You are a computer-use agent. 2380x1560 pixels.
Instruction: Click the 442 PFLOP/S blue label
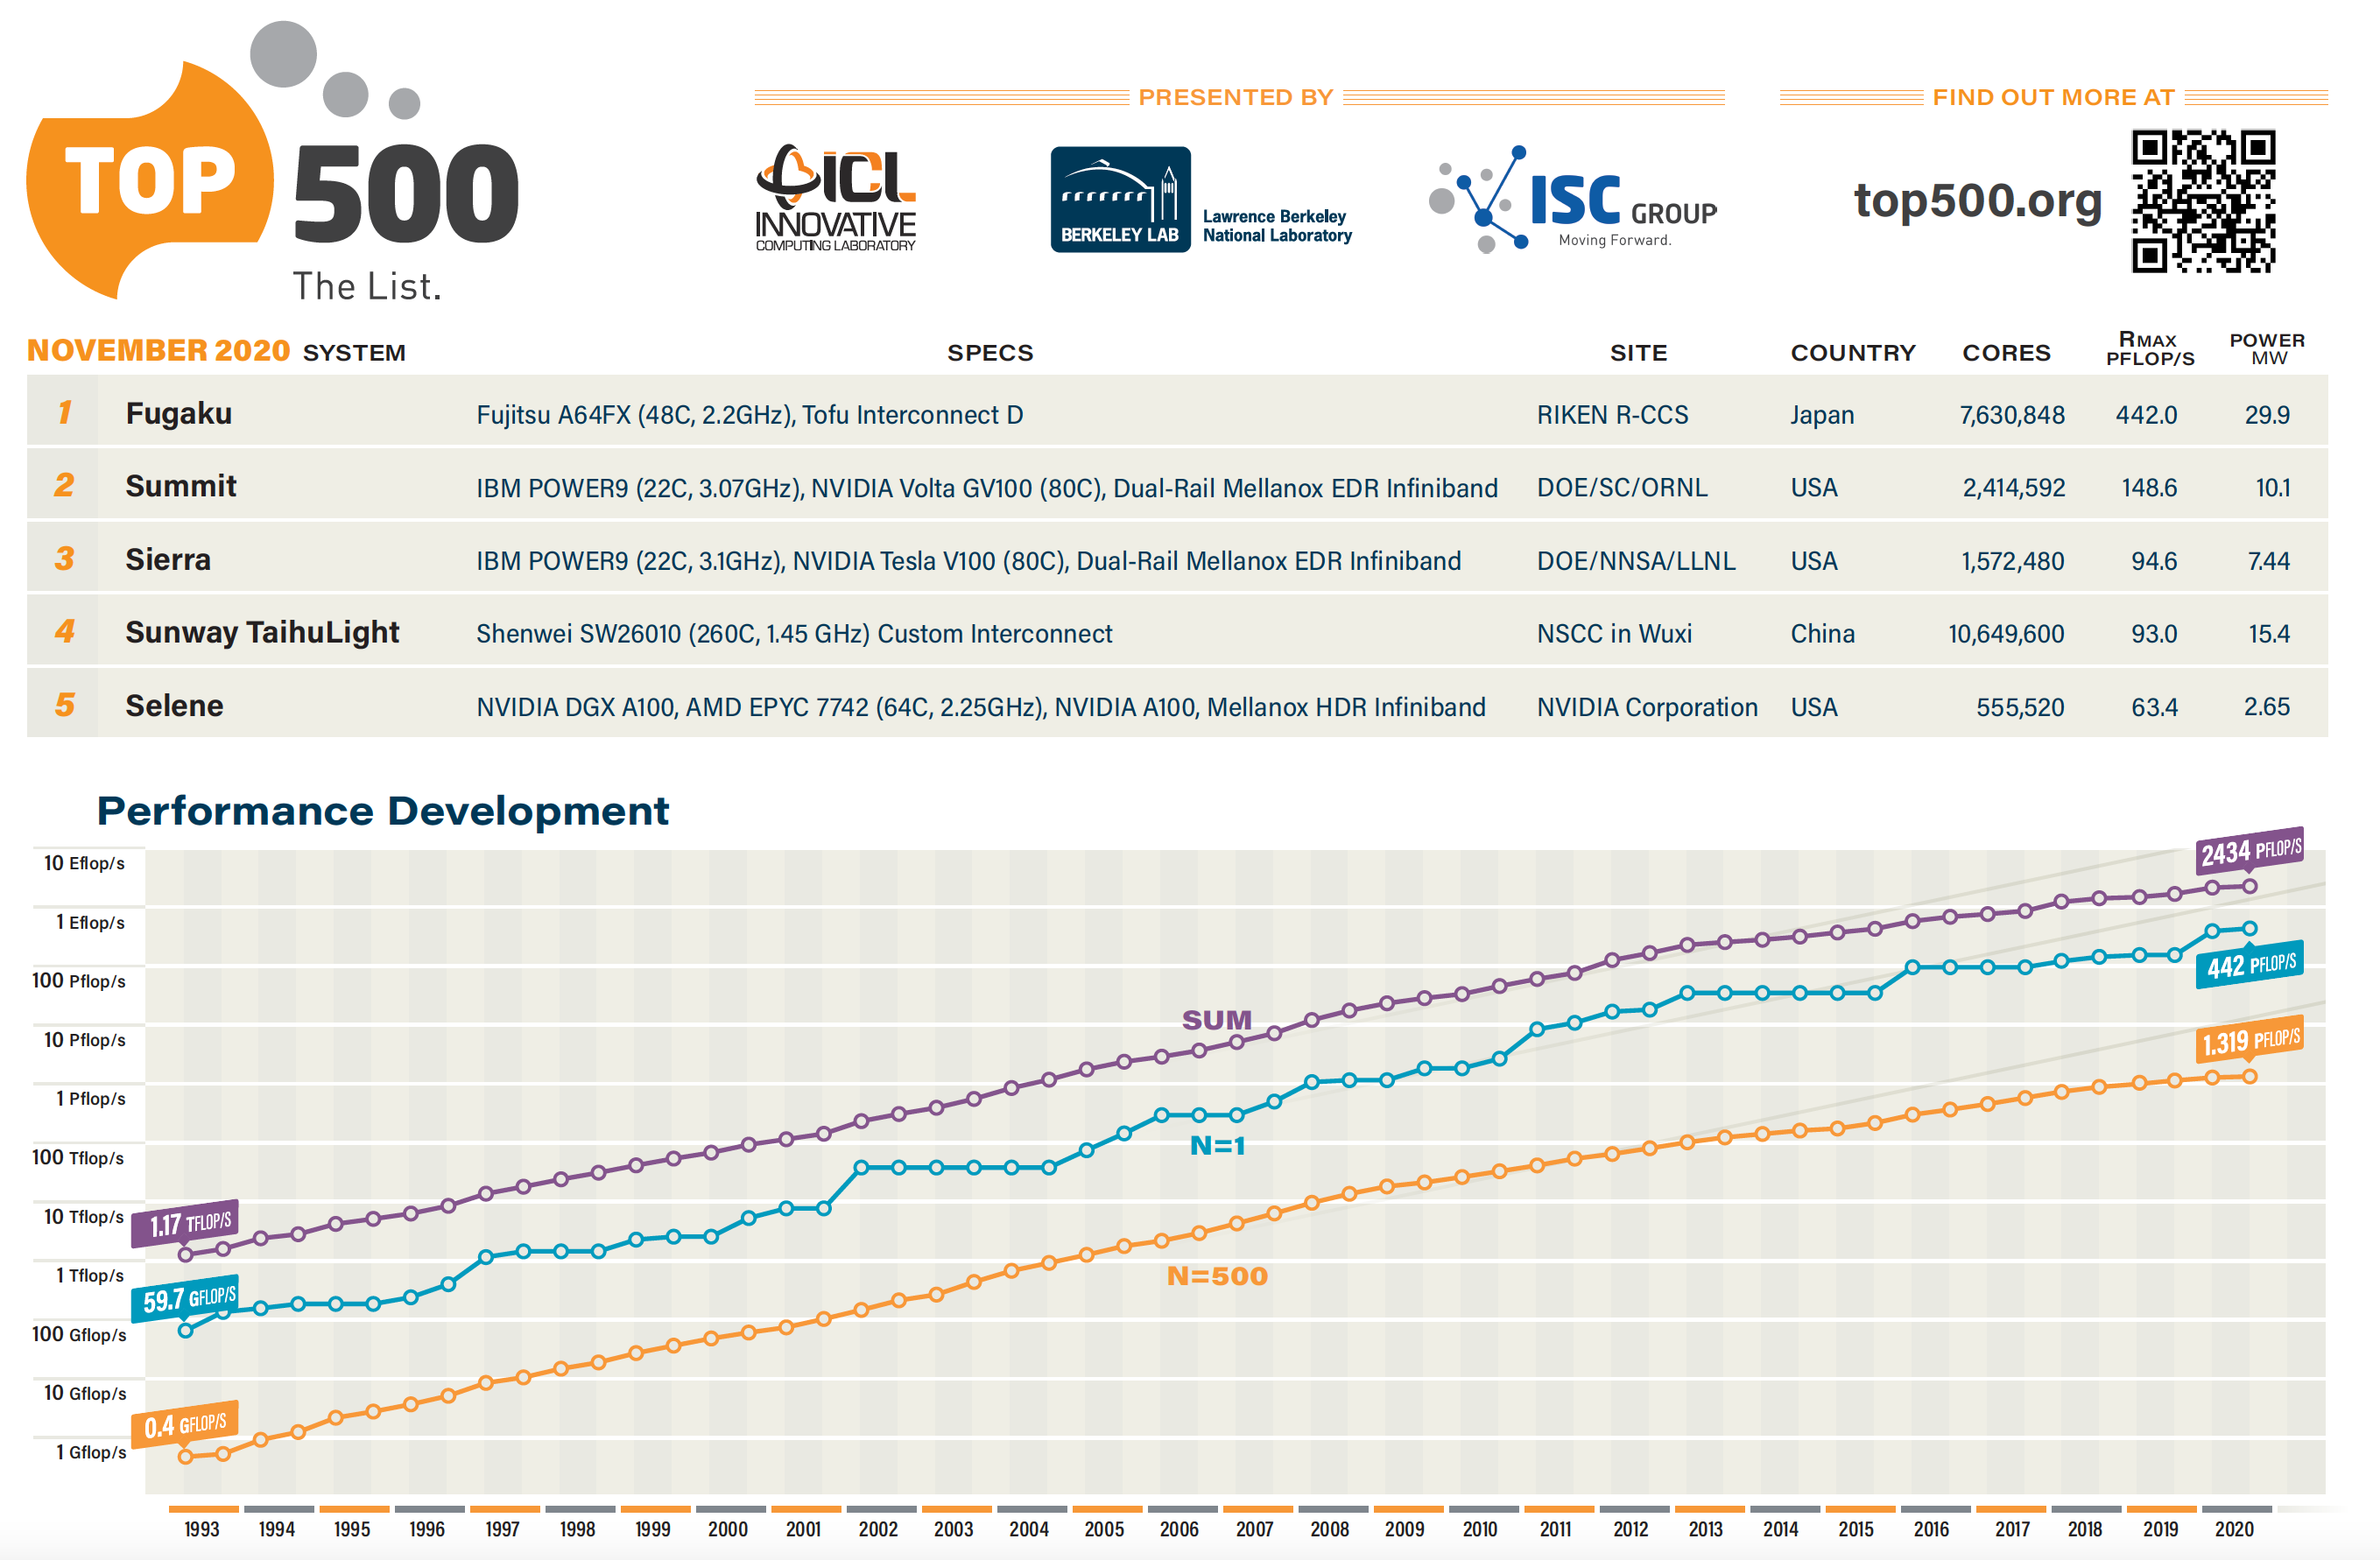pyautogui.click(x=2250, y=965)
